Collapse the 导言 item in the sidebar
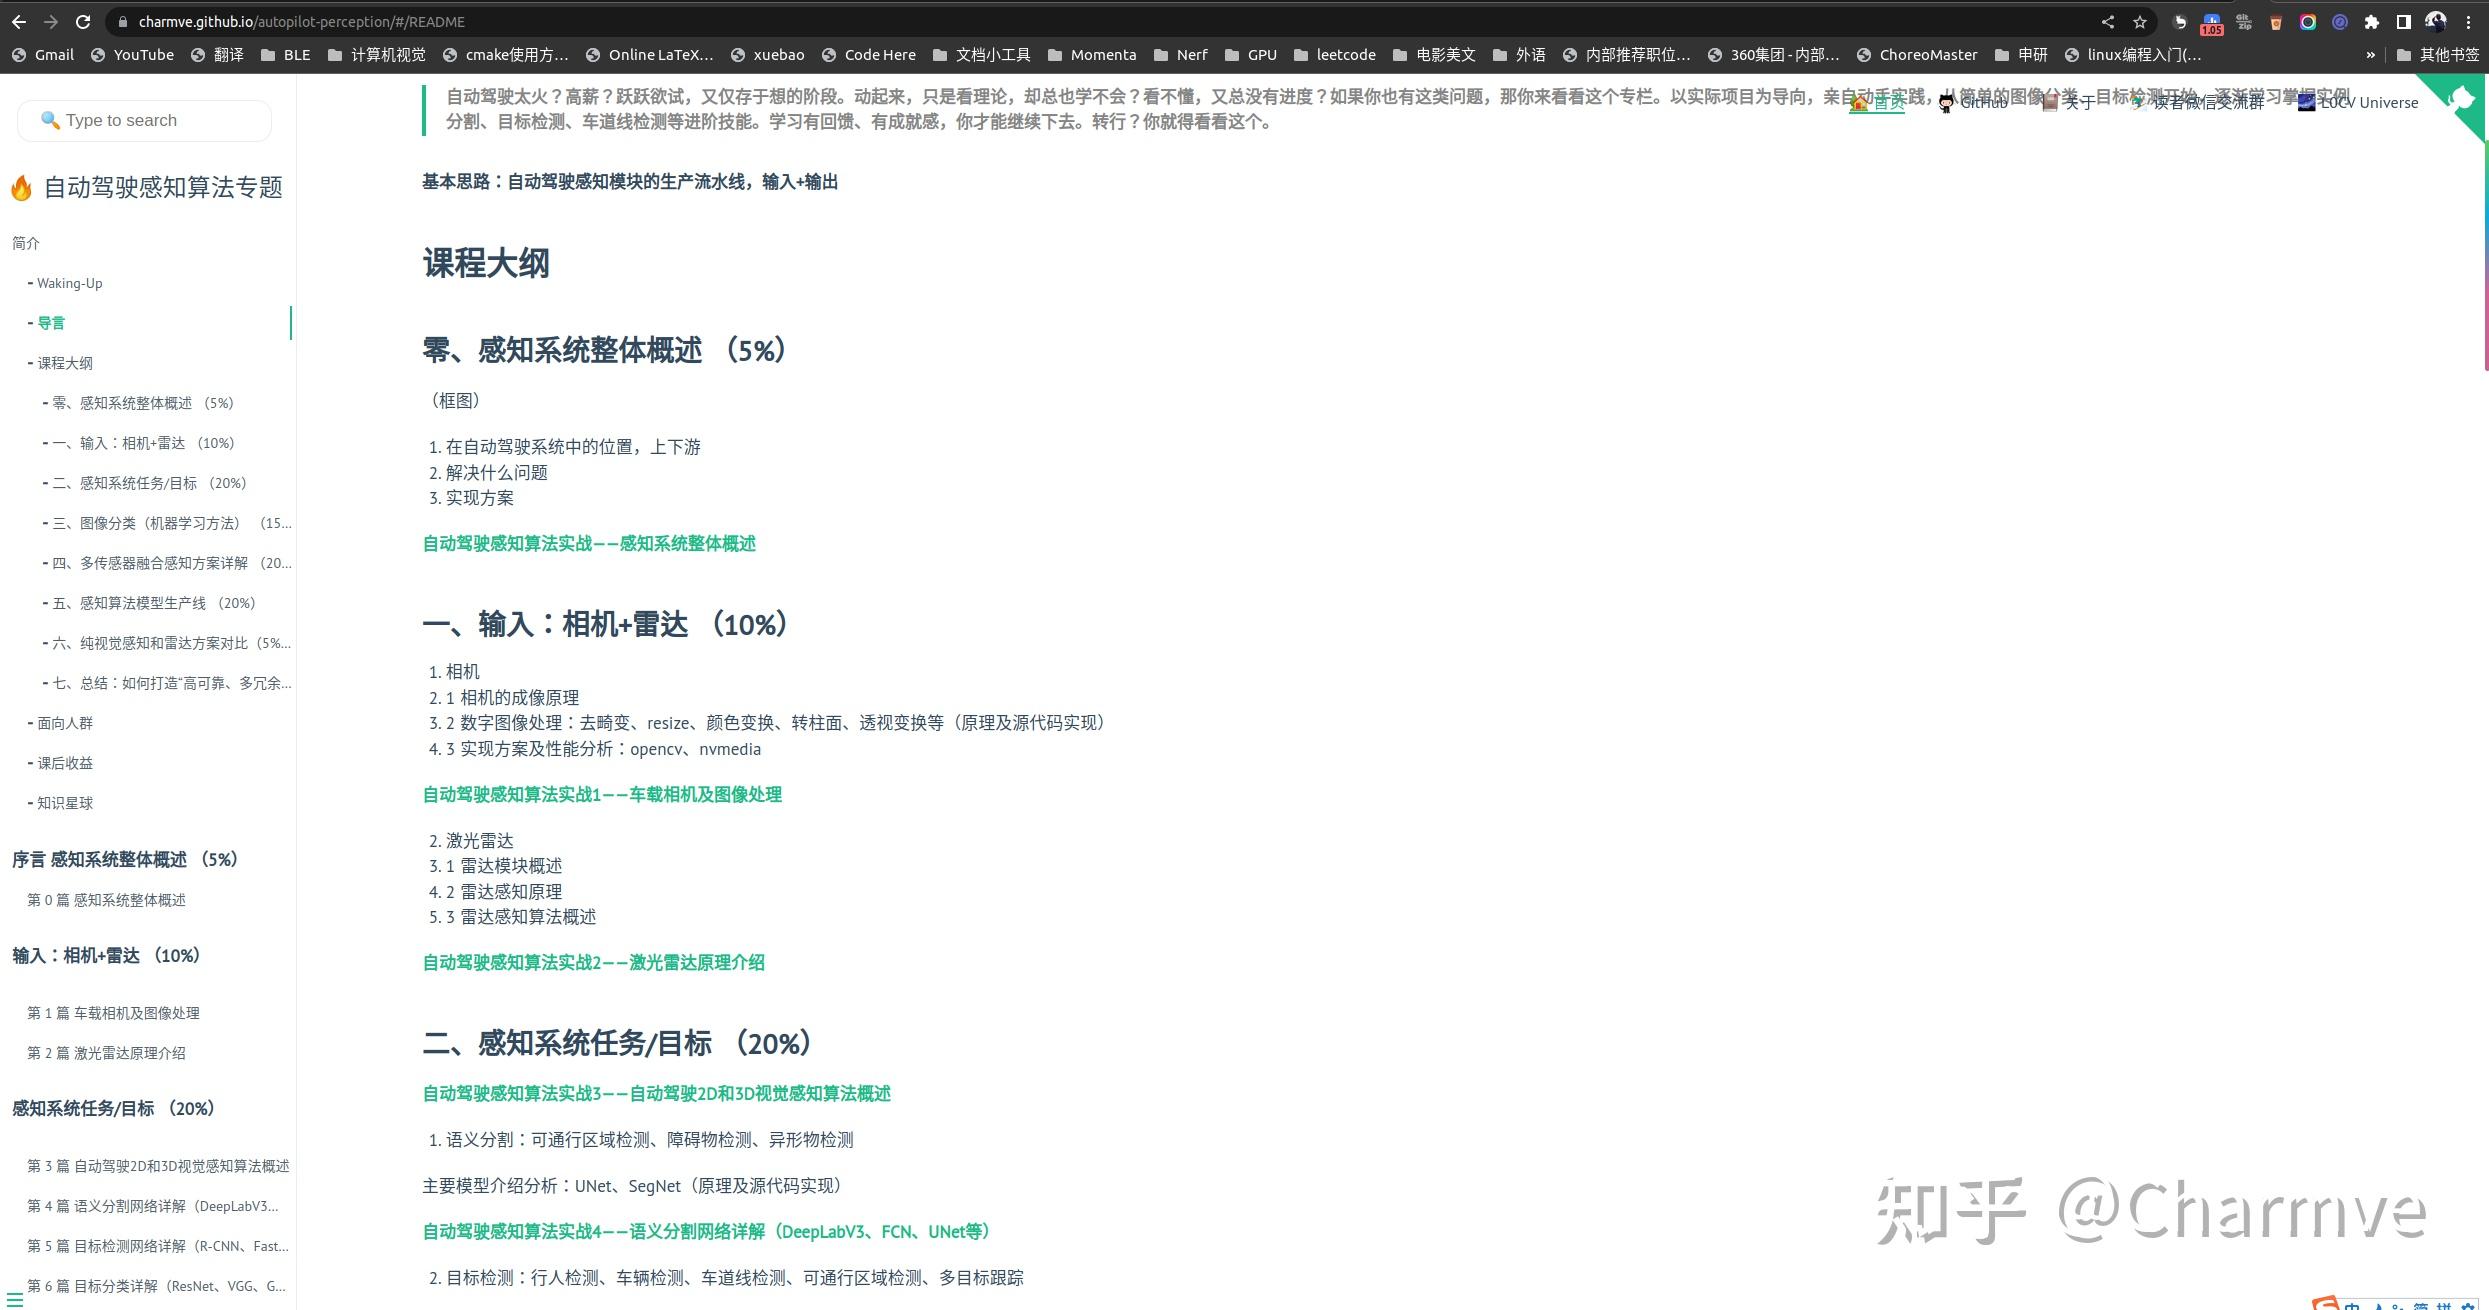 click(28, 322)
